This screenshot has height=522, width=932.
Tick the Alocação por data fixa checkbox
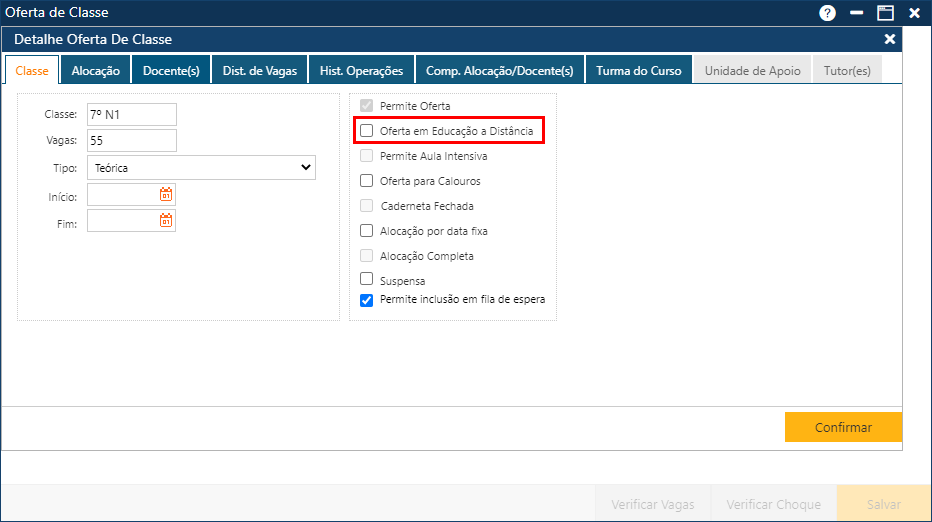[367, 231]
